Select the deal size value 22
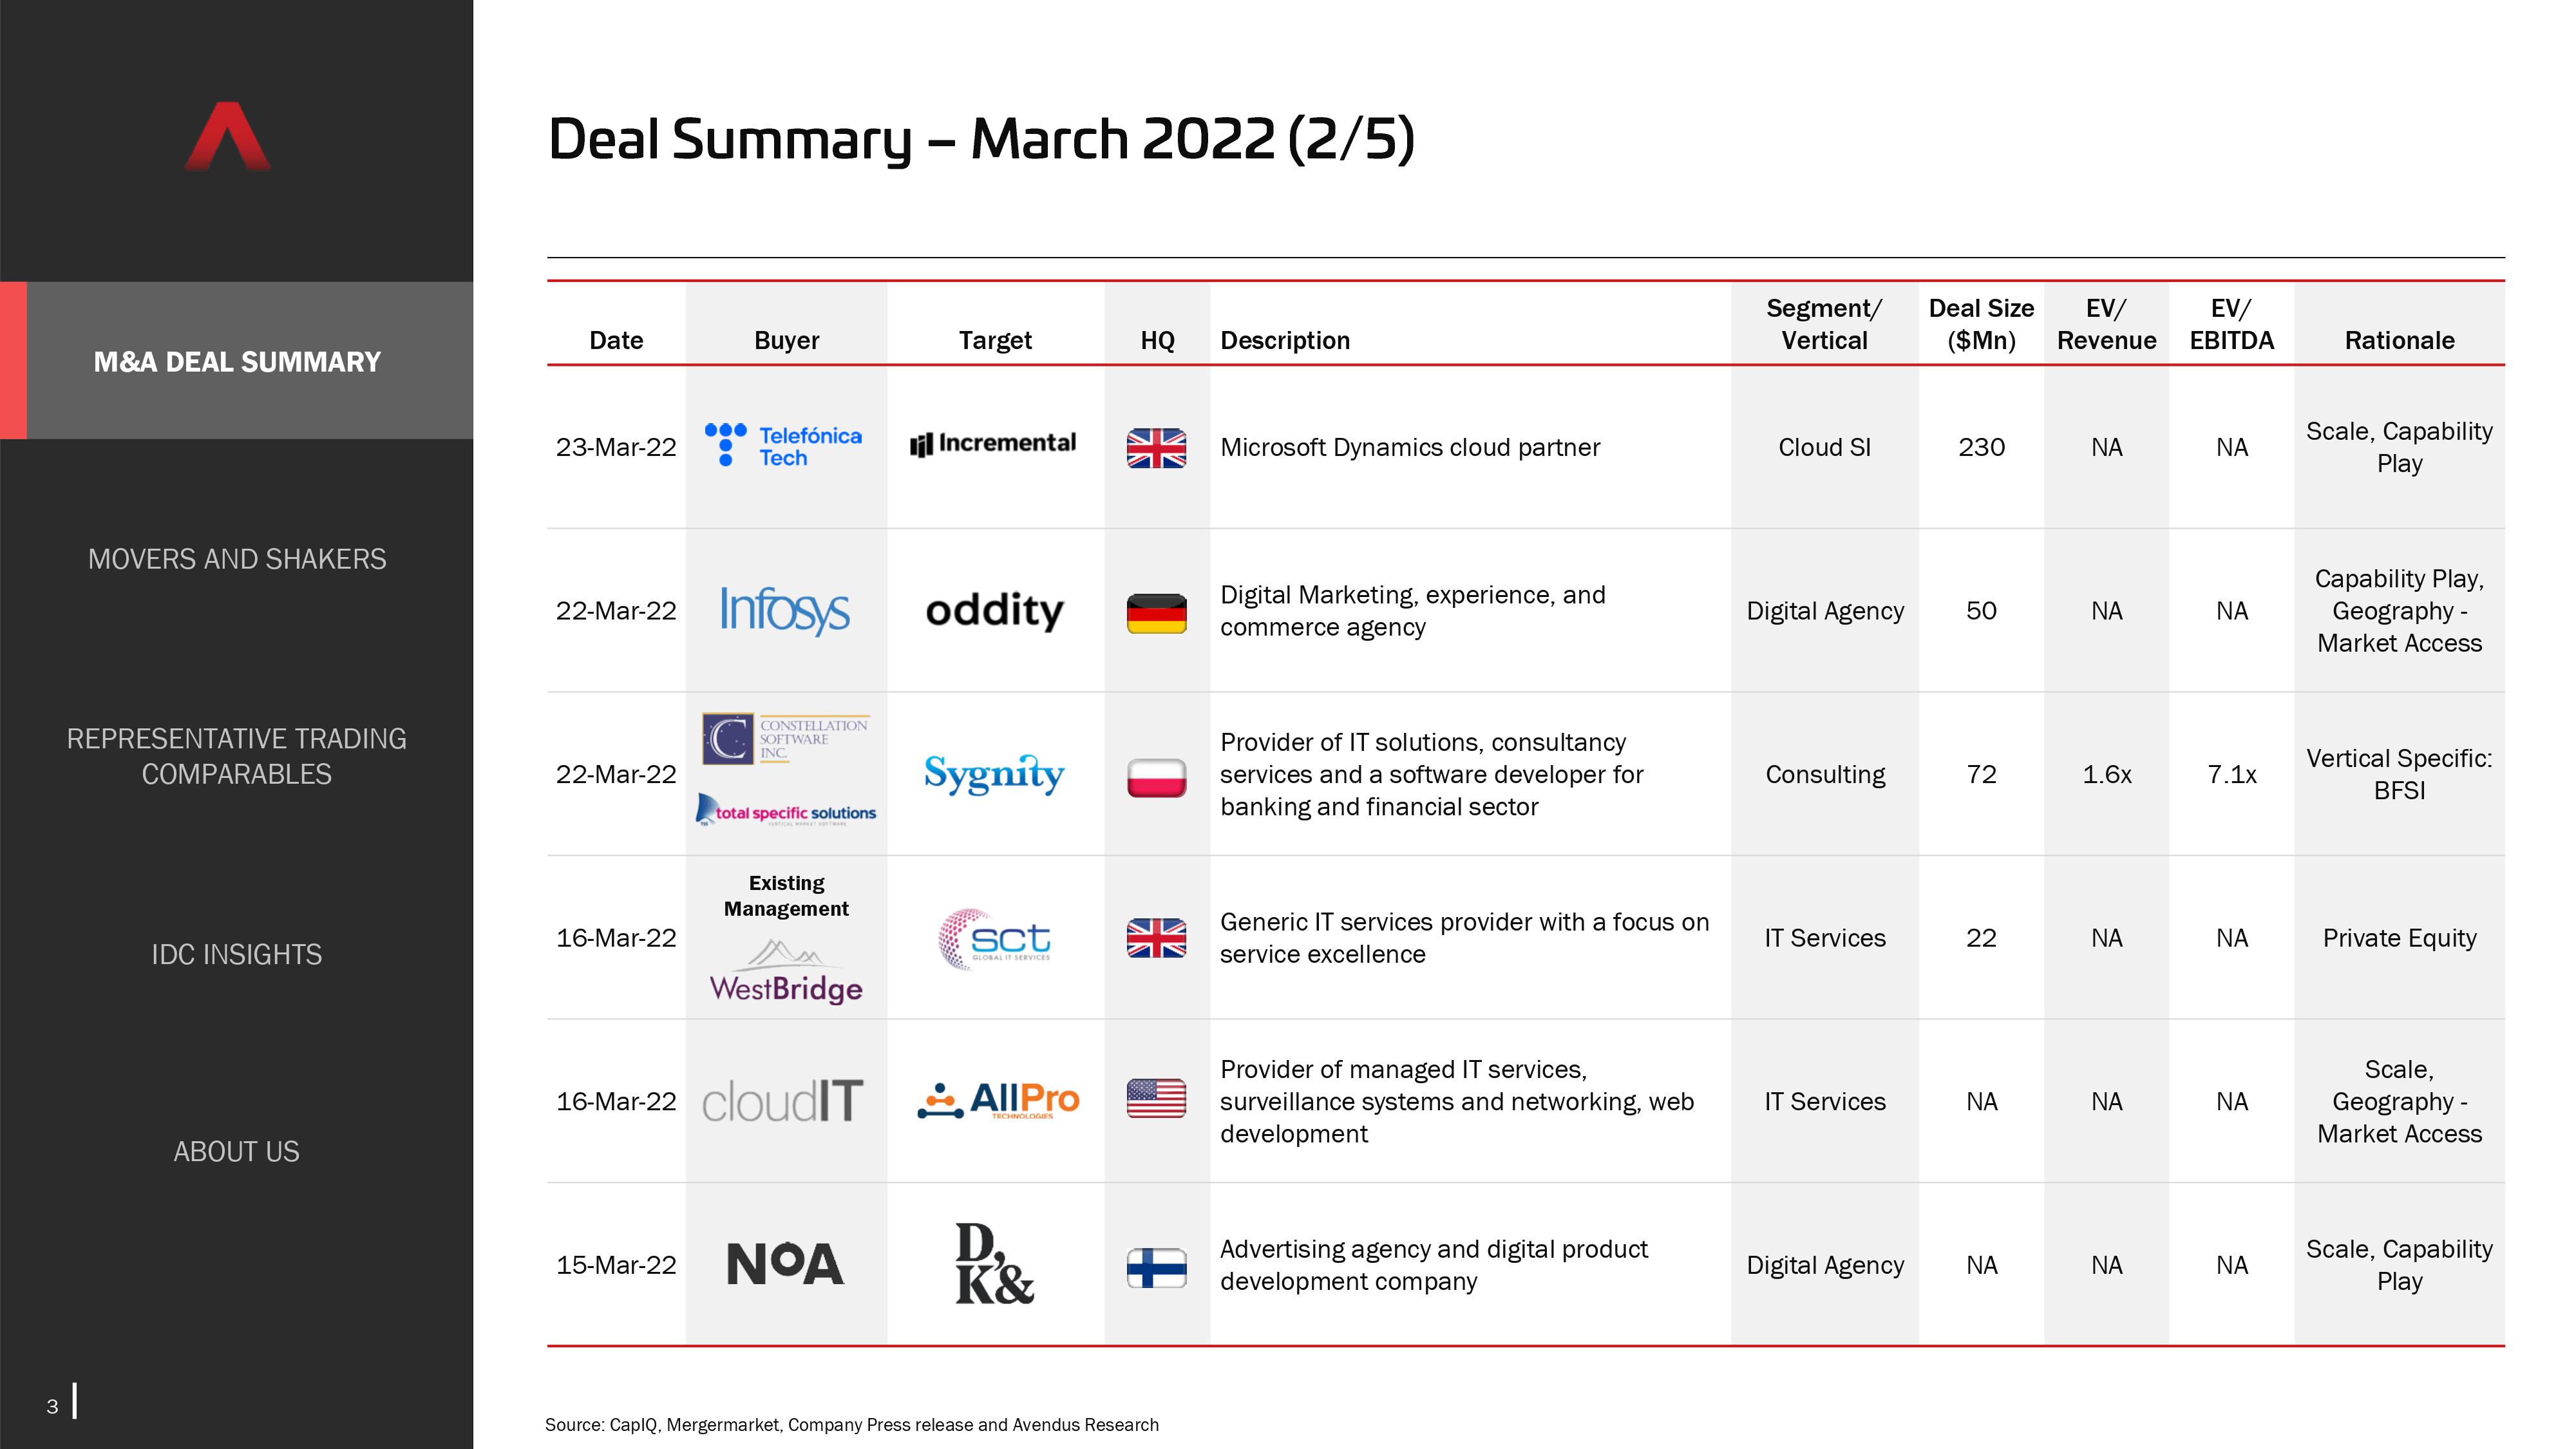Viewport: 2576px width, 1449px height. coord(1981,938)
